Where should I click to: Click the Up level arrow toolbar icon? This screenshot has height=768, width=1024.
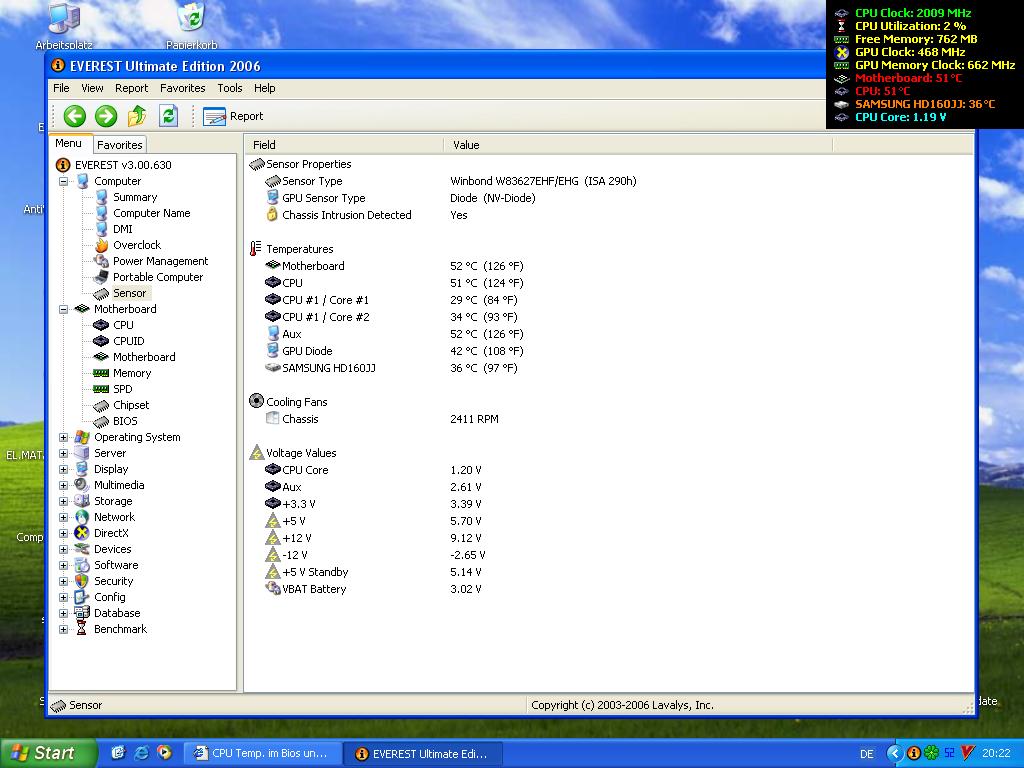click(137, 116)
